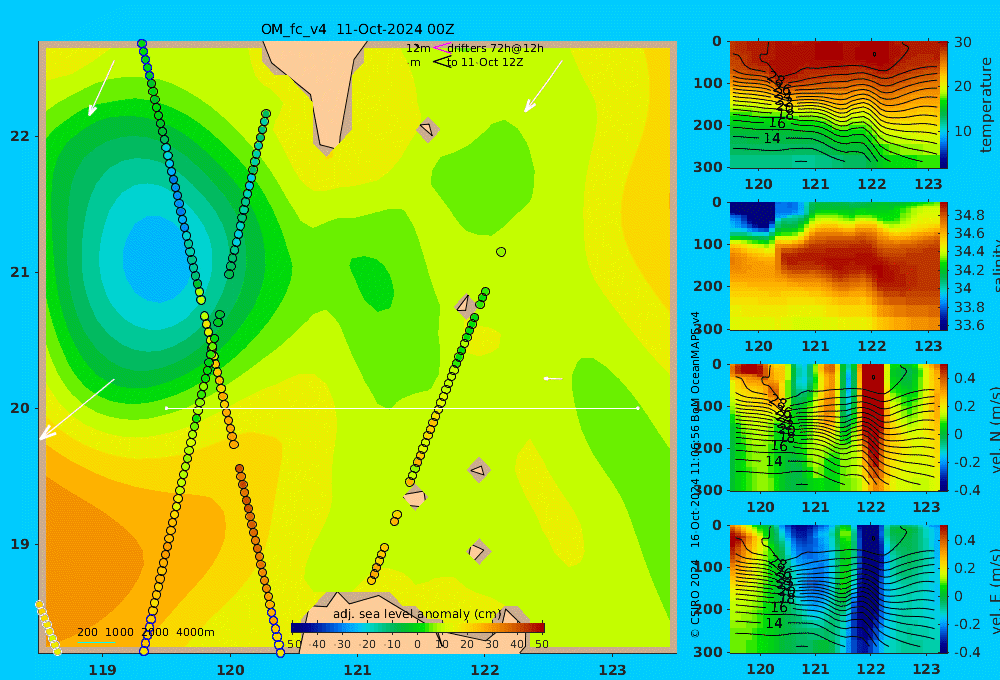Click latitude label 20 on main map
The image size is (1000, 680).
click(x=20, y=408)
